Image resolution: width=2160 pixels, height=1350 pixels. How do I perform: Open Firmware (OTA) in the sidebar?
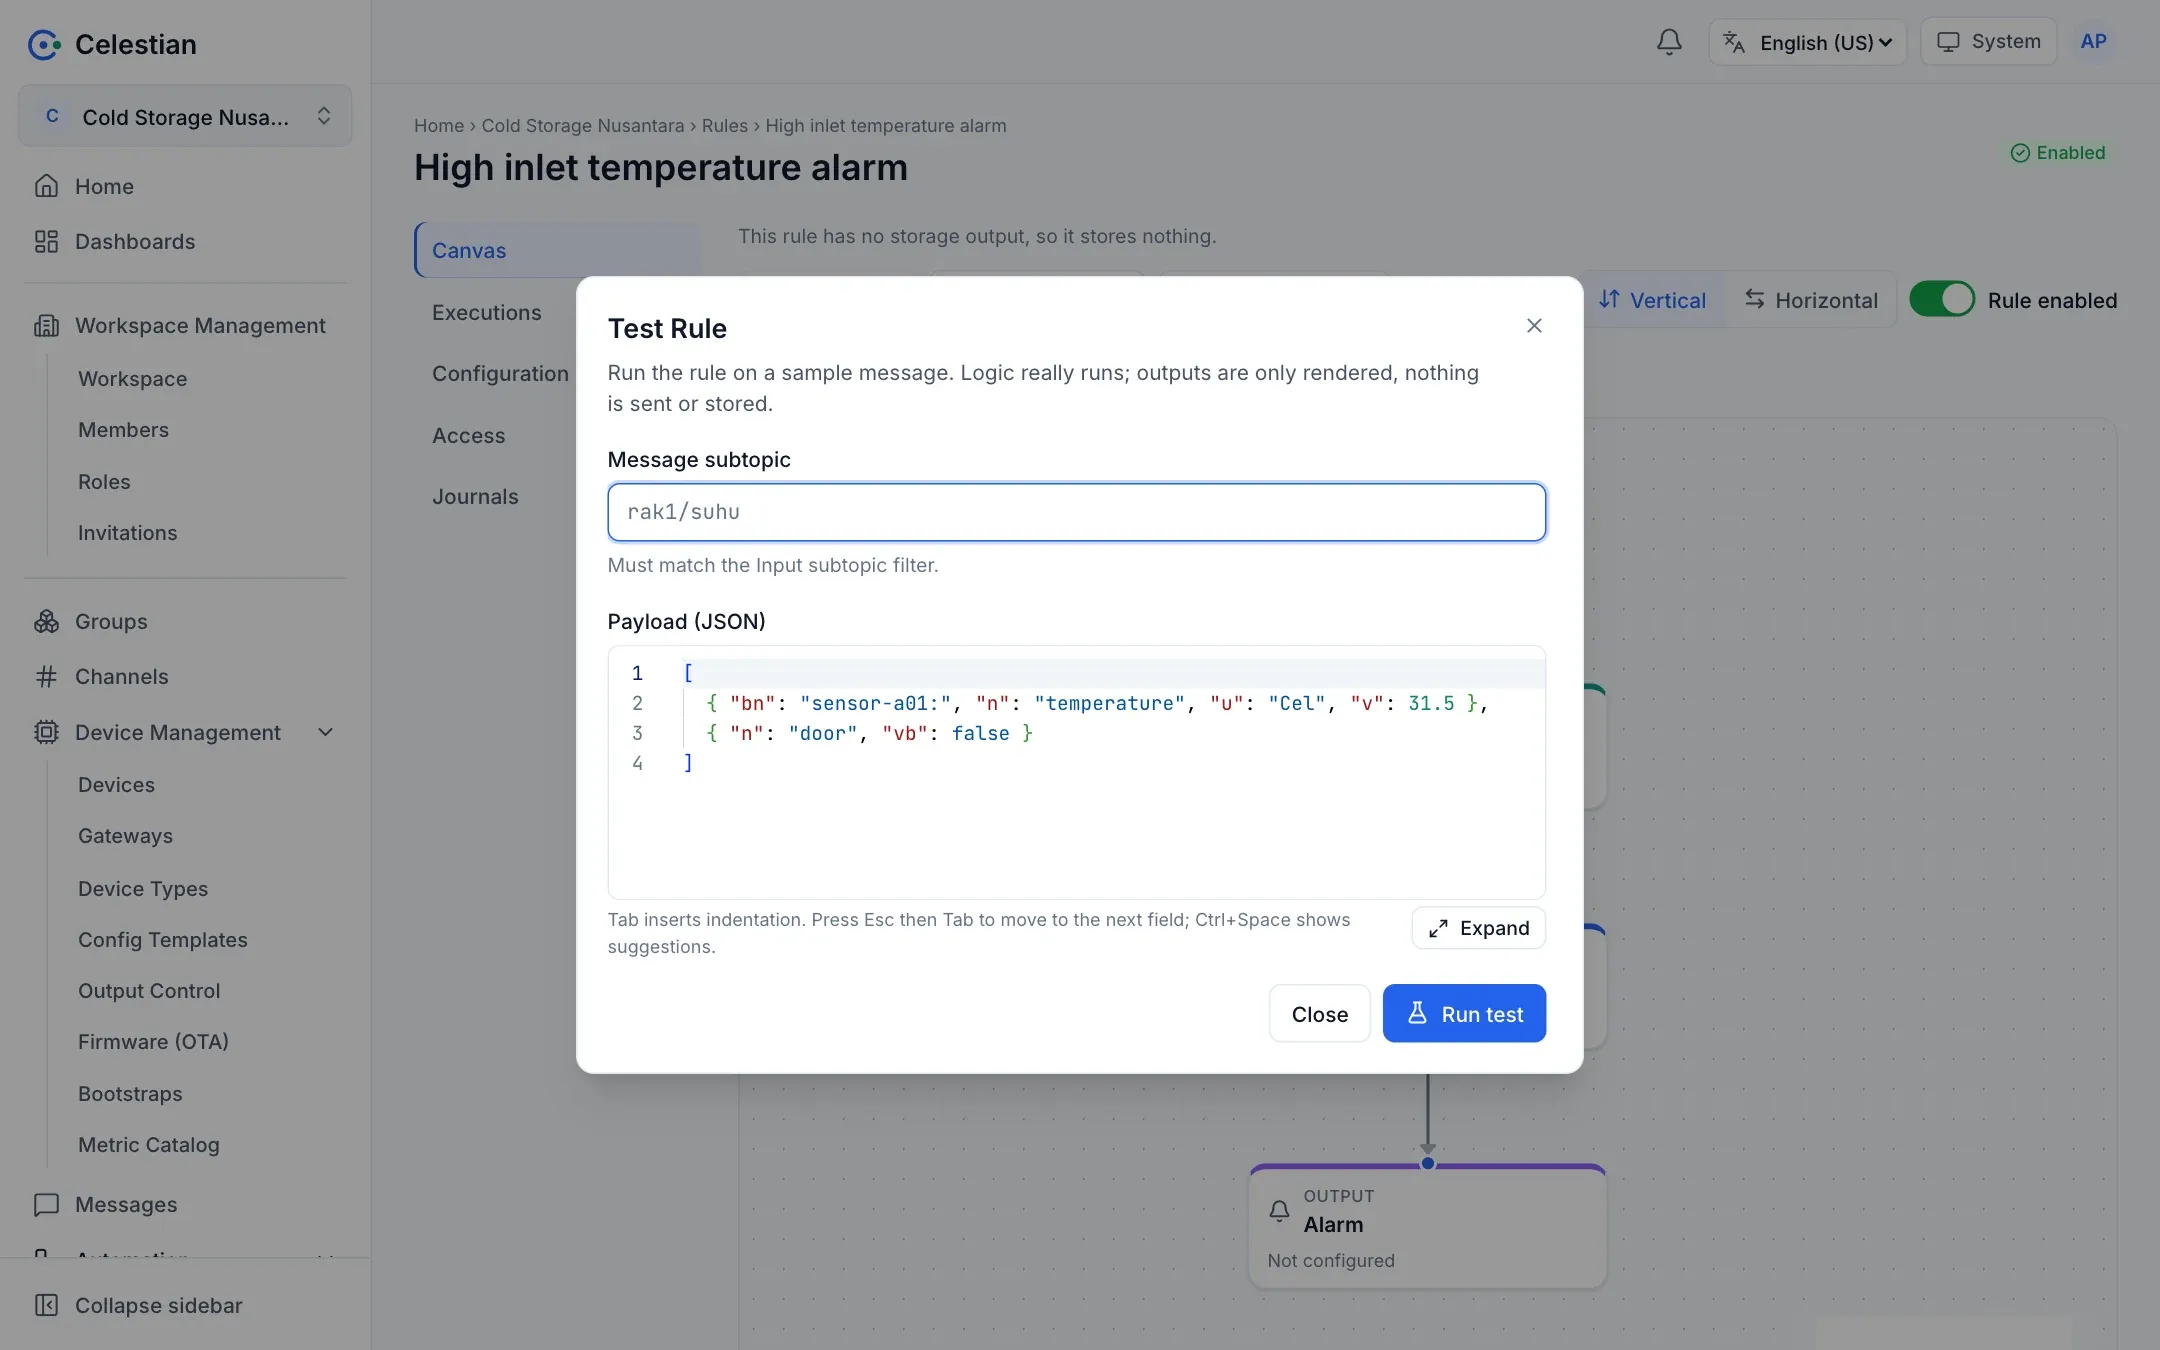click(153, 1042)
